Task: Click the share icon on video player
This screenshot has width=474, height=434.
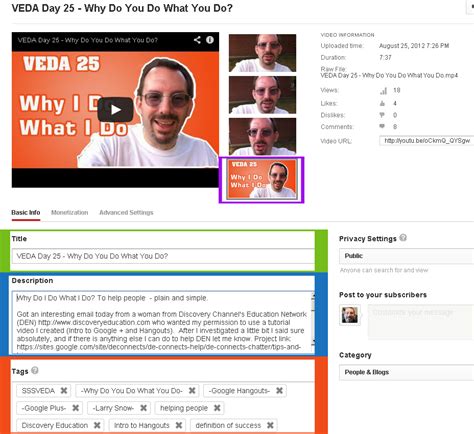Action: pos(197,40)
